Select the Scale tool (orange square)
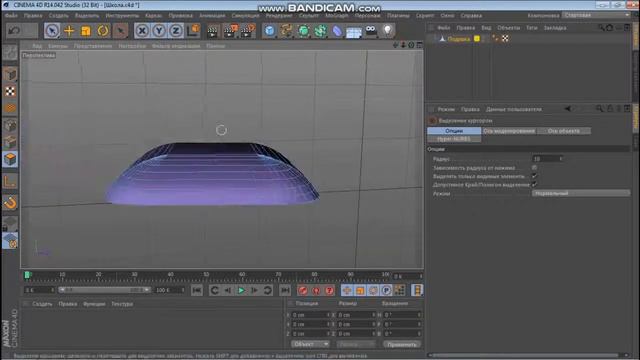 86,31
